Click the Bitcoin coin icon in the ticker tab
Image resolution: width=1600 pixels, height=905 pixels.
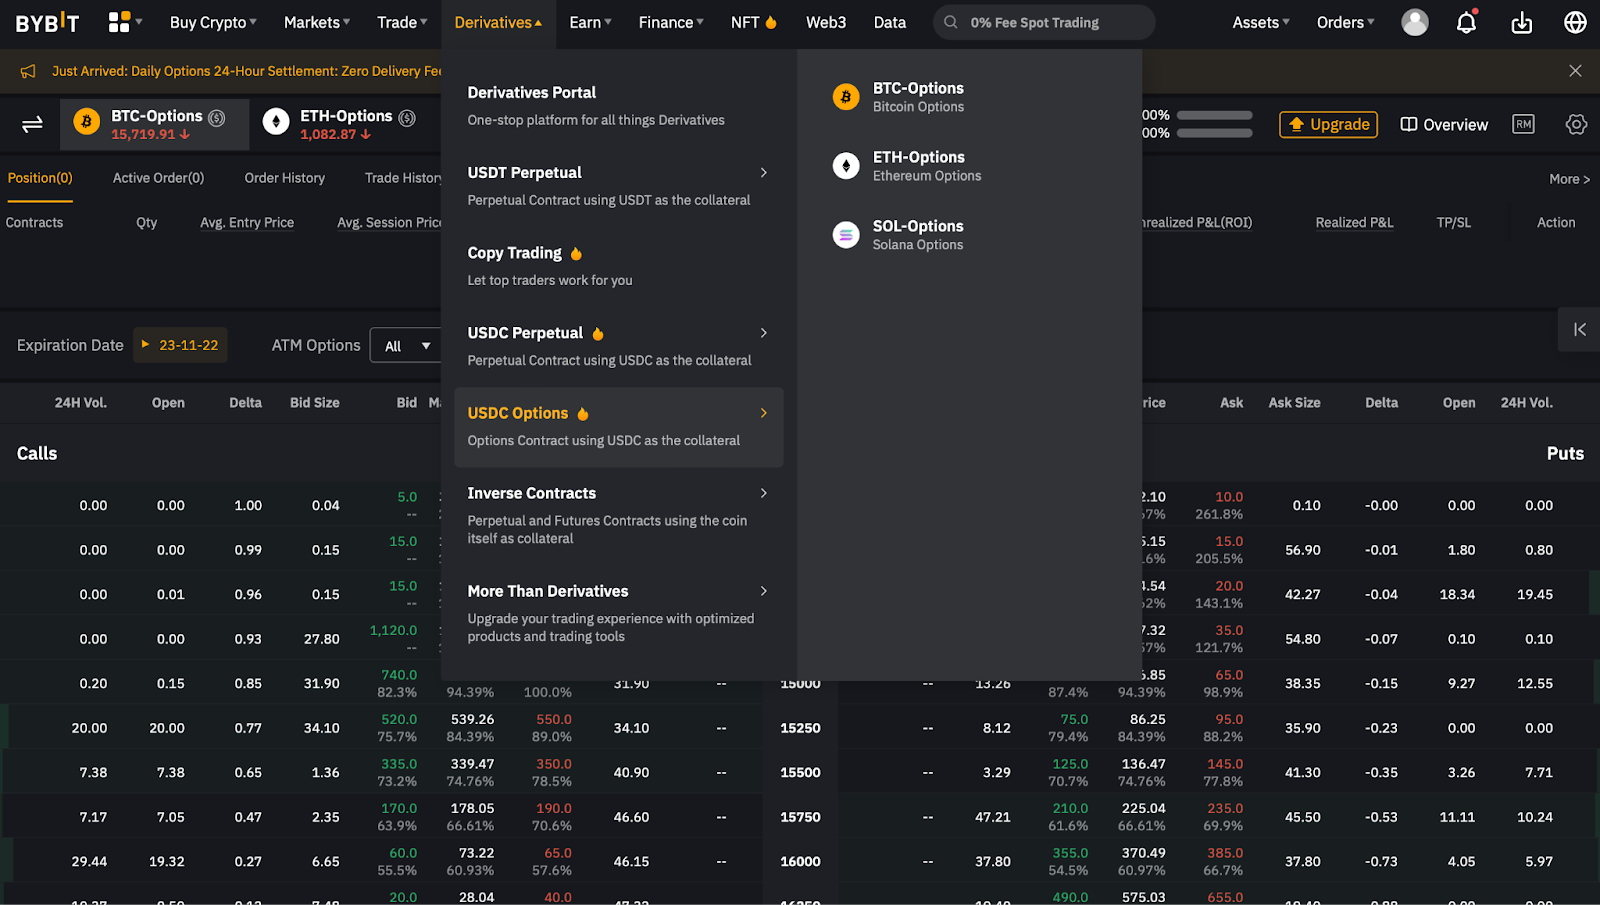[x=87, y=122]
